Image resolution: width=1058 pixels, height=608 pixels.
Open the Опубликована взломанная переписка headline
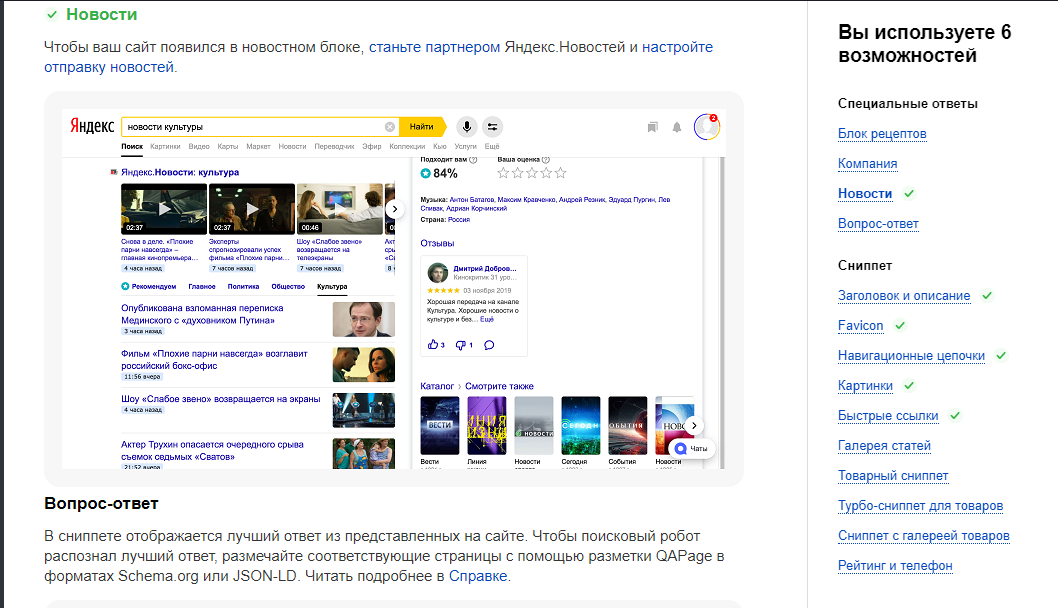(202, 314)
